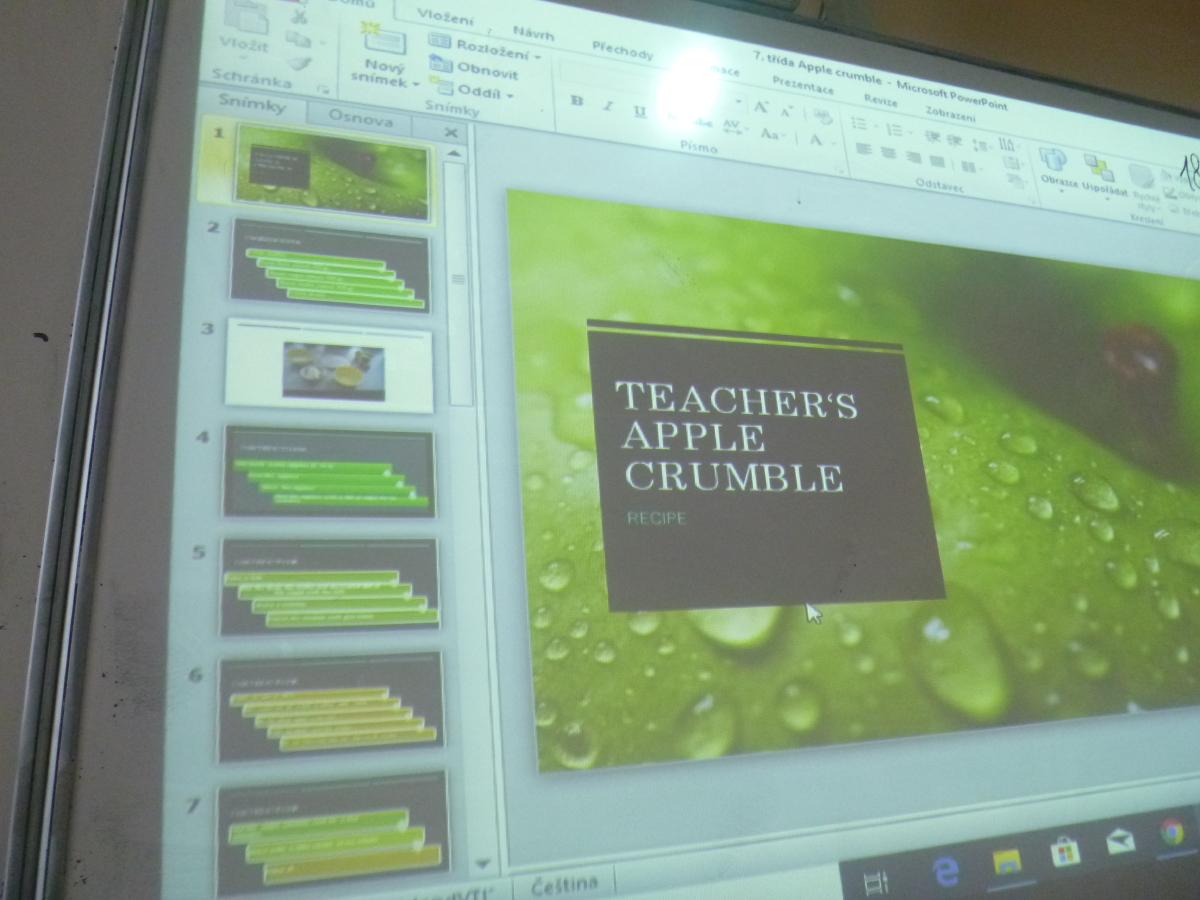This screenshot has width=1200, height=900.
Task: Toggle Italic text formatting
Action: [607, 106]
